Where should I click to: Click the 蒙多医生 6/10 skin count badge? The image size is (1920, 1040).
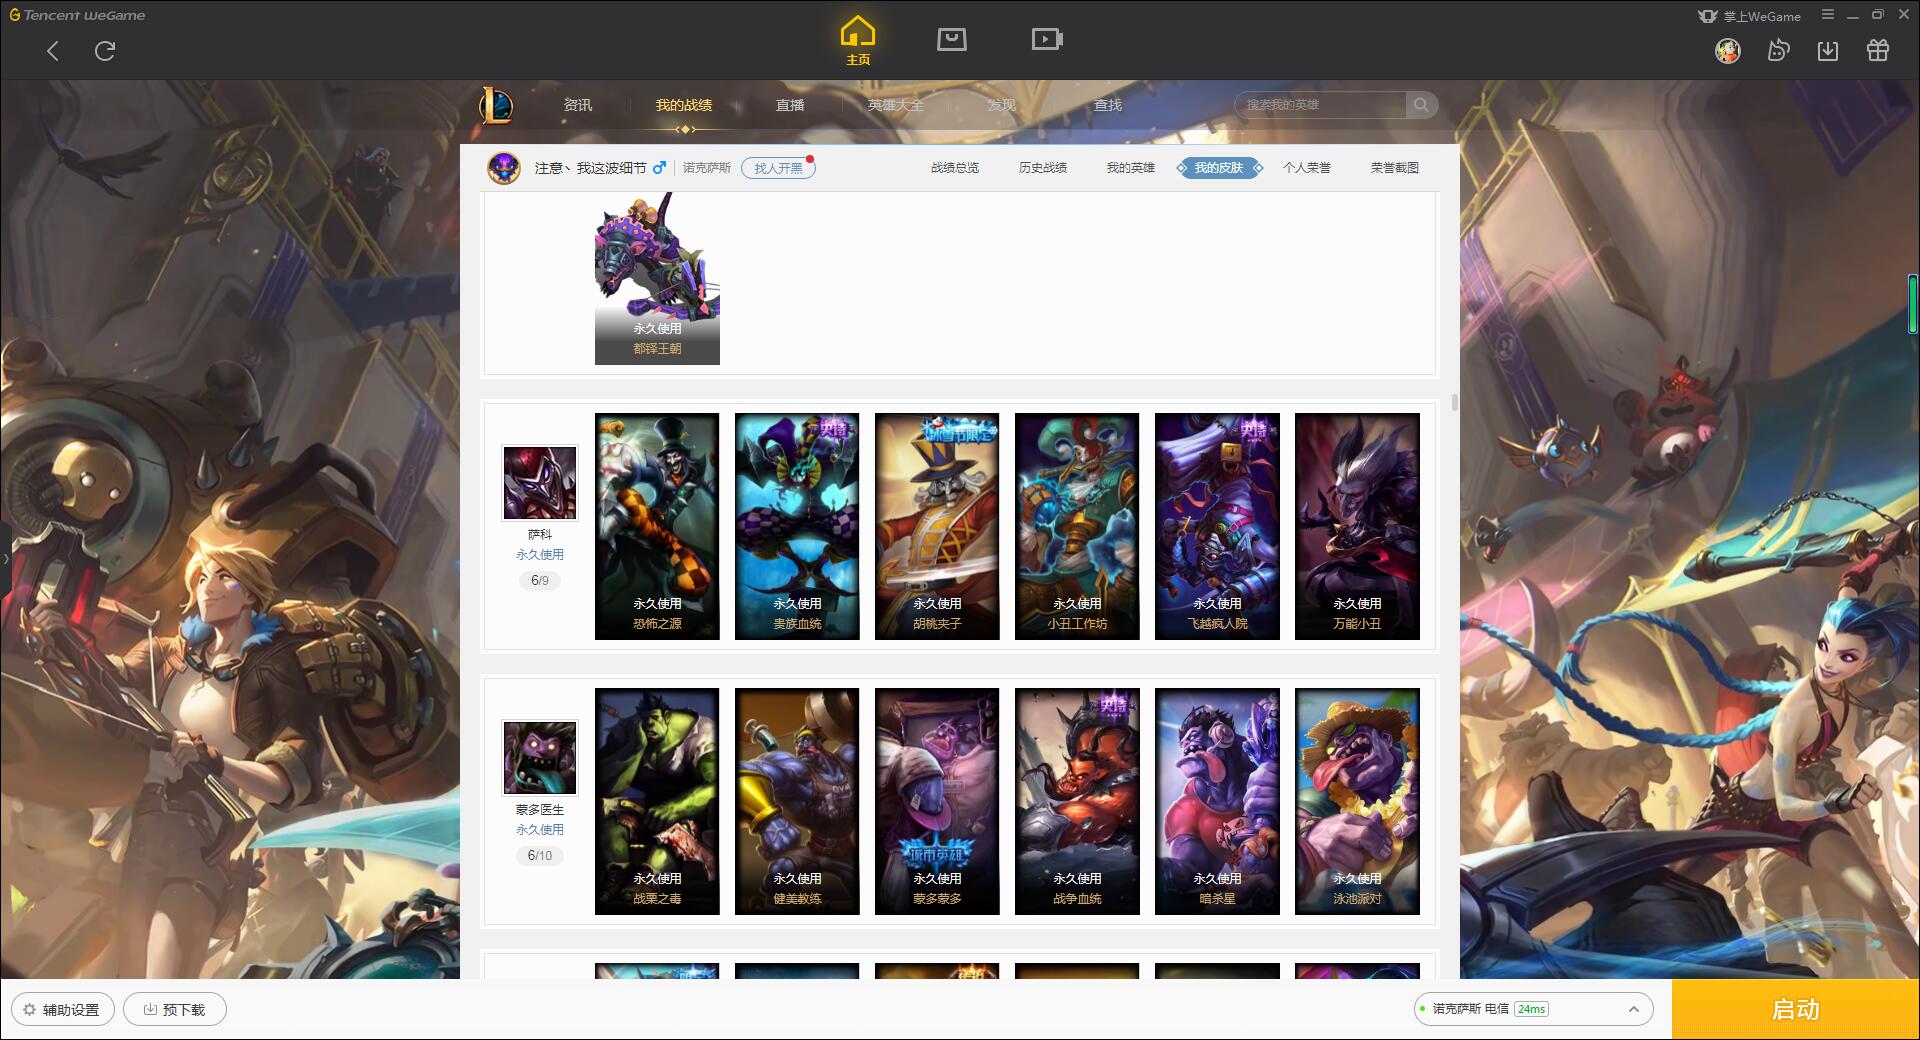point(540,855)
